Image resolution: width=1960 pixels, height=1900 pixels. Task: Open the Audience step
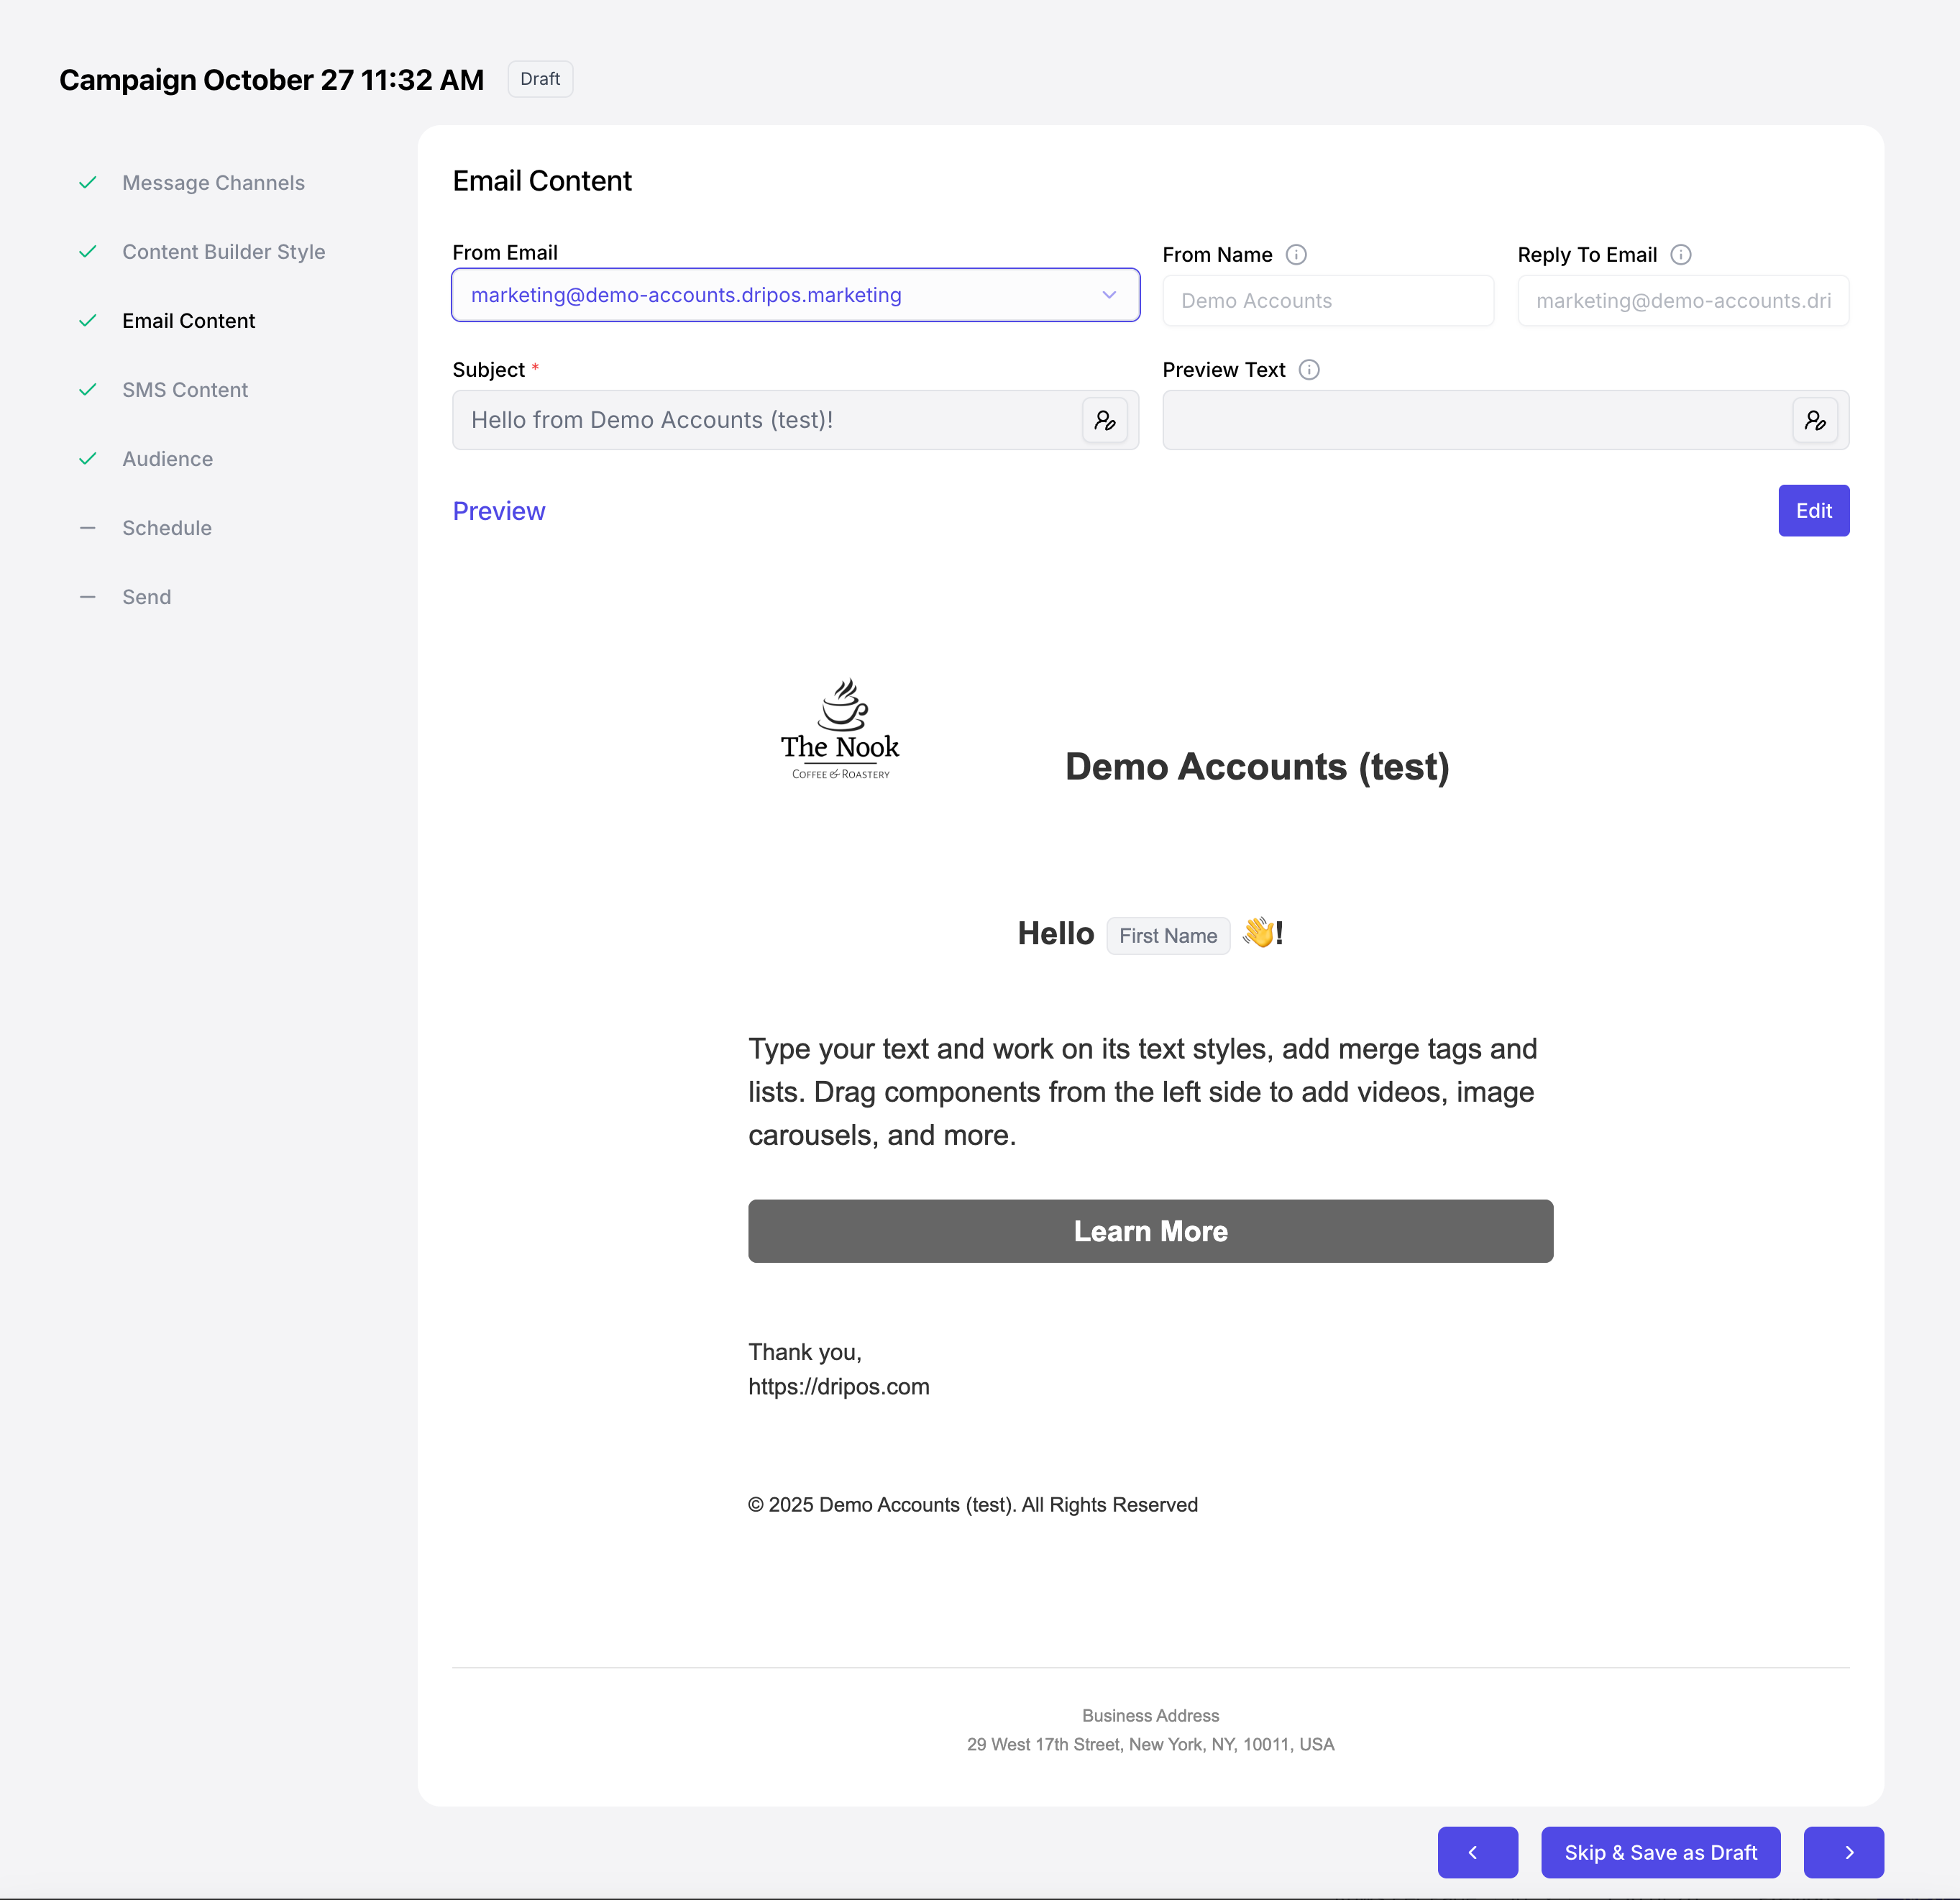[167, 459]
